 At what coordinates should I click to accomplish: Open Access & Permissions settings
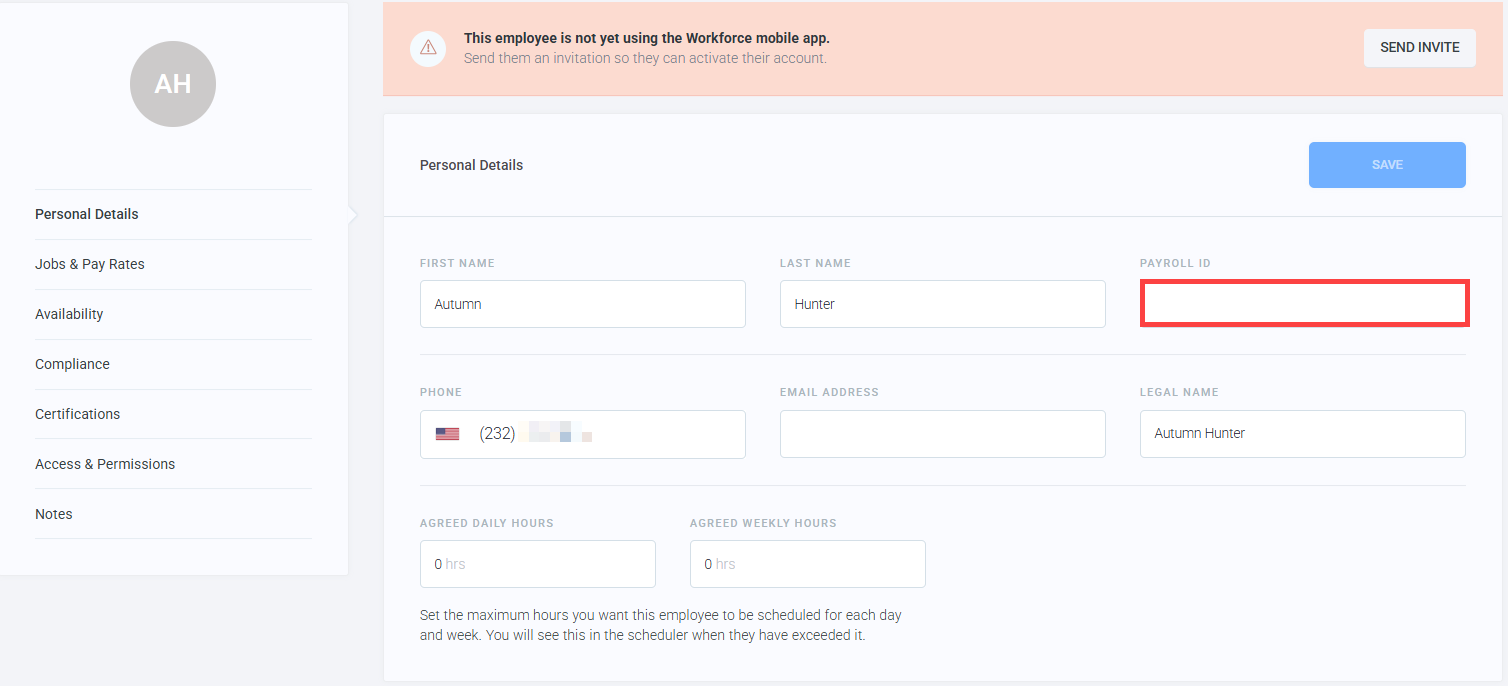(x=105, y=464)
